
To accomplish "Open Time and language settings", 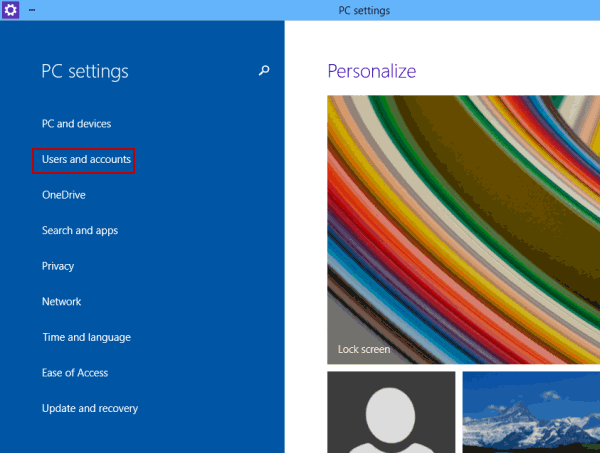I will [86, 337].
